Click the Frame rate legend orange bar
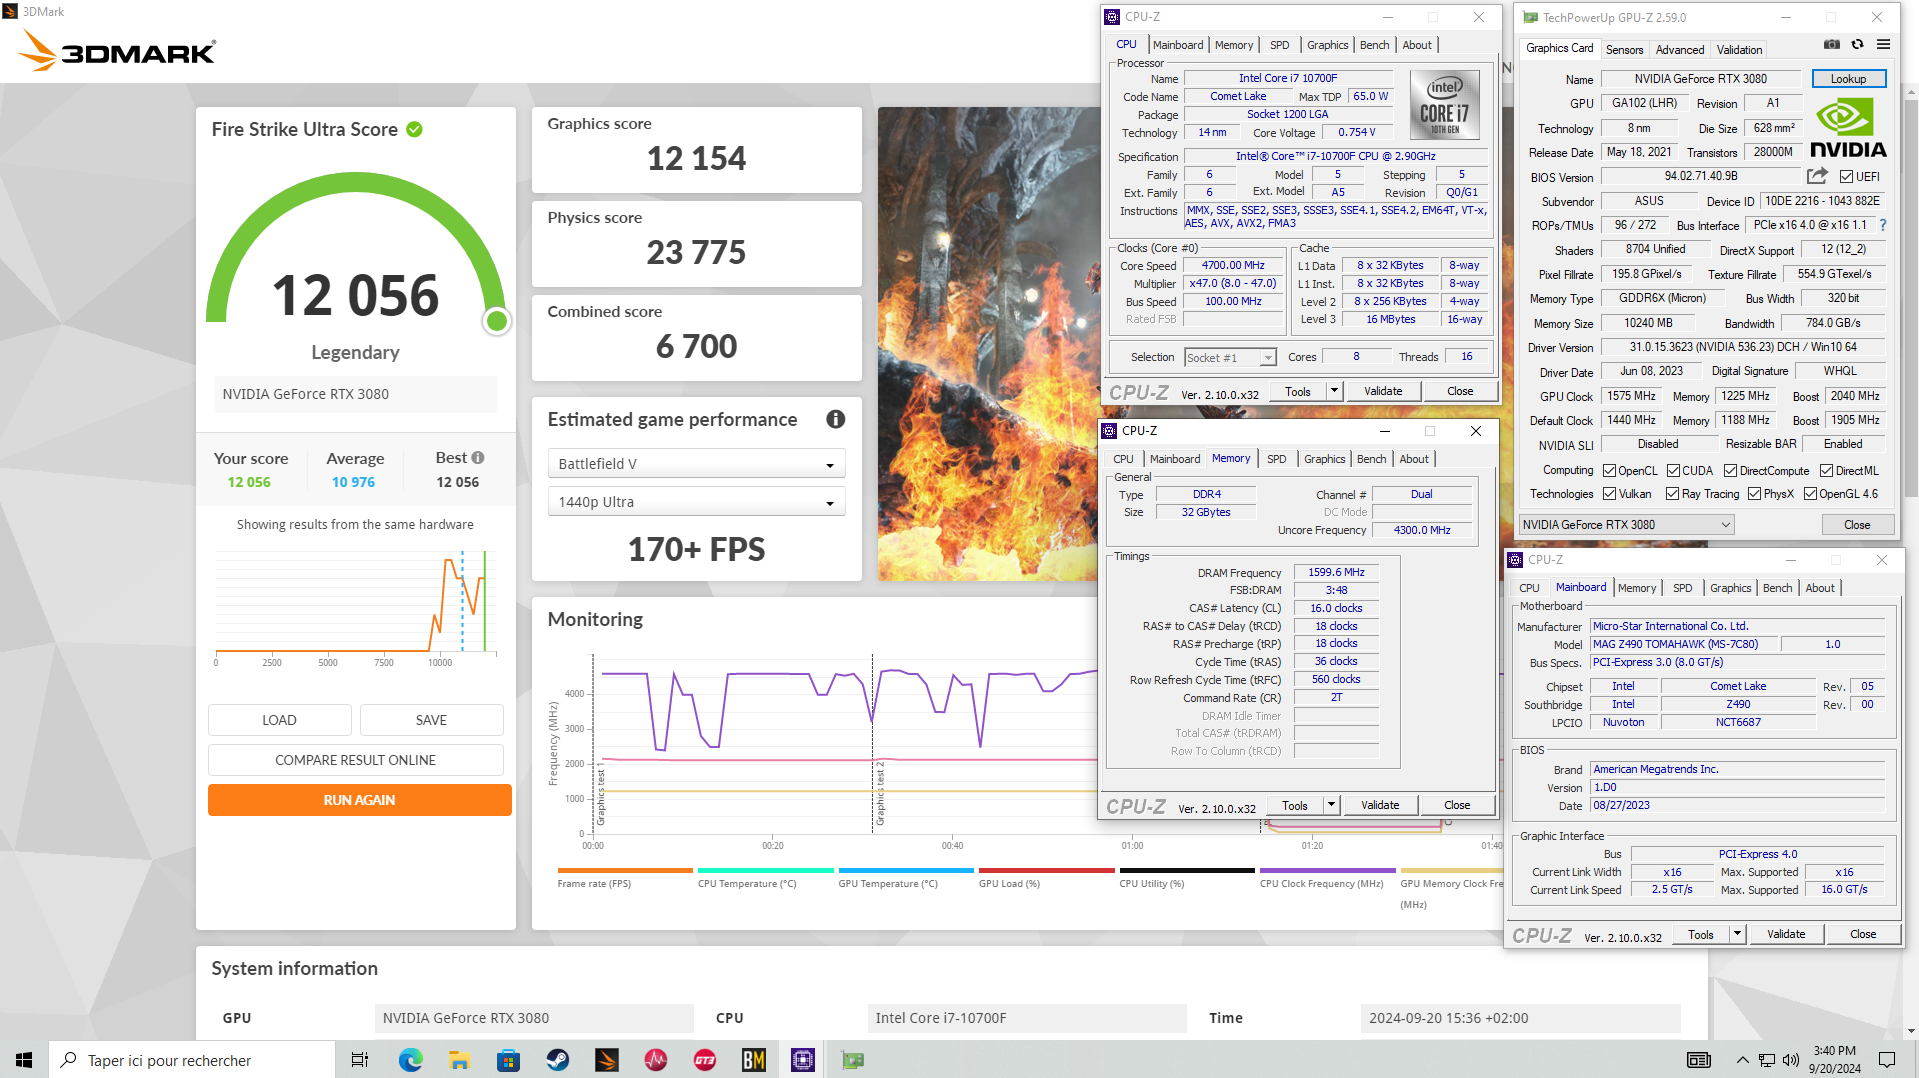 pyautogui.click(x=625, y=871)
